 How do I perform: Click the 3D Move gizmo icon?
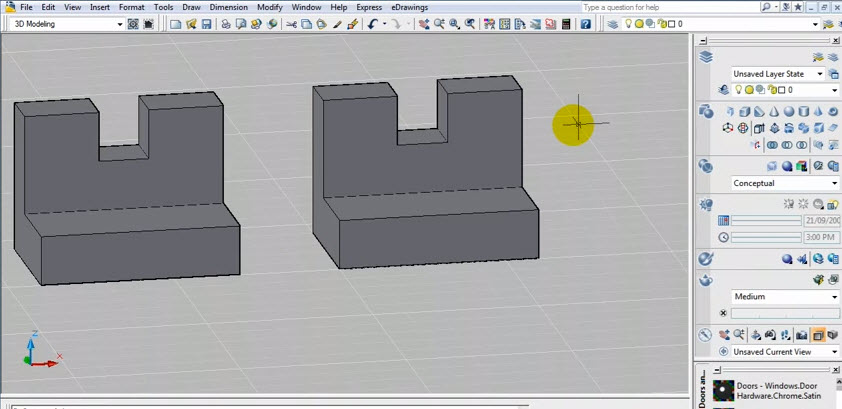pos(728,128)
